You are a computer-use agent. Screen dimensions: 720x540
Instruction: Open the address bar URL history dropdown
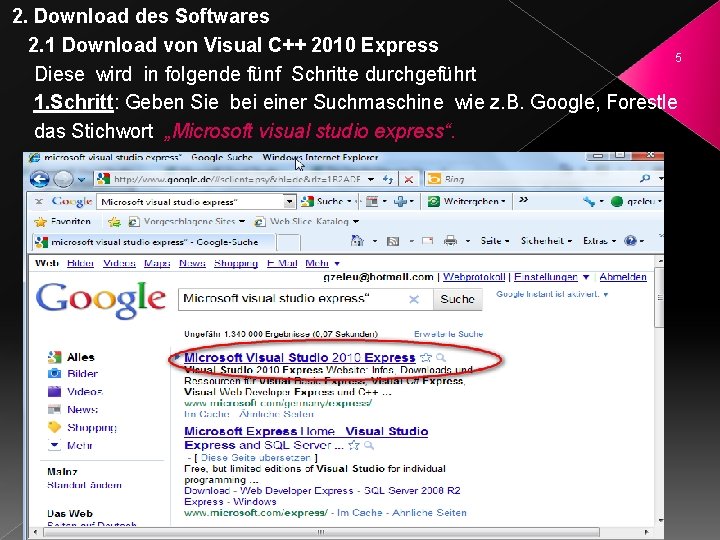pos(371,179)
